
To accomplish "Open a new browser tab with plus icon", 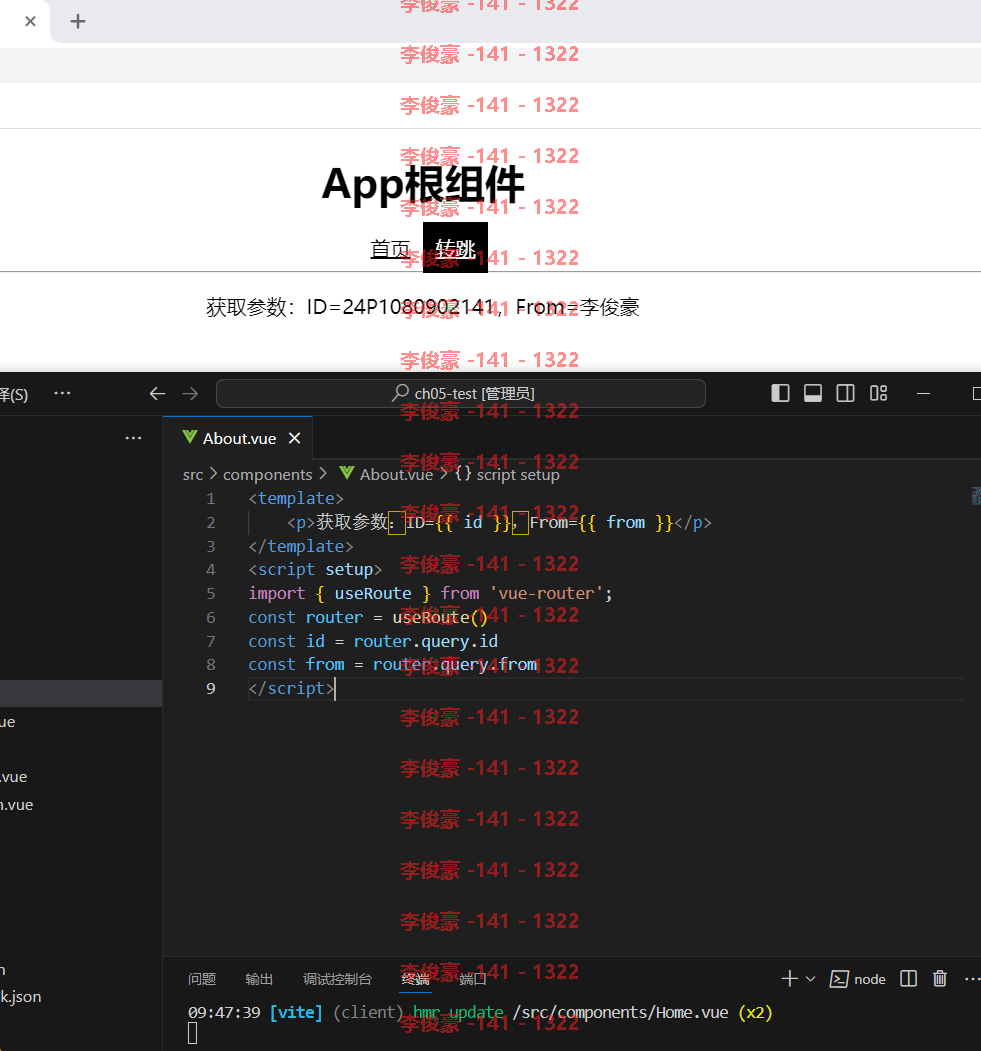I will [78, 21].
